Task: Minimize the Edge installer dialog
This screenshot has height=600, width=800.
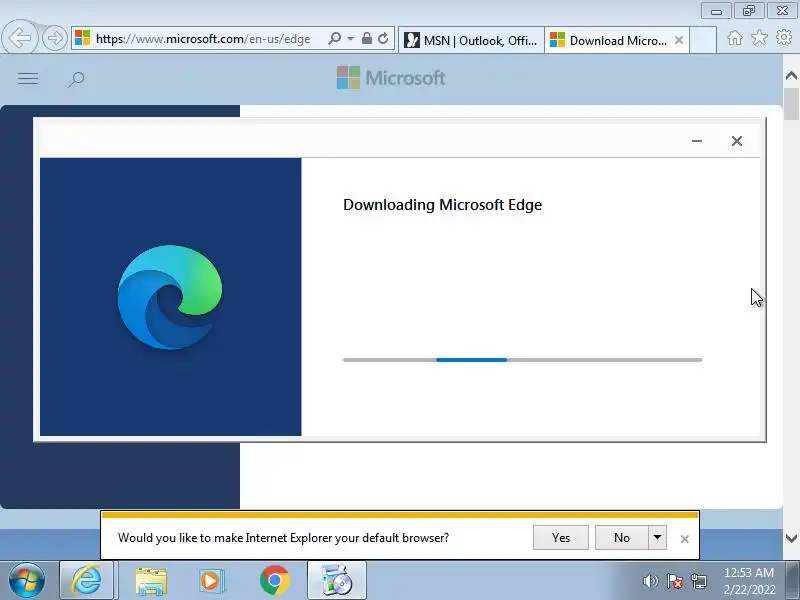Action: click(697, 141)
